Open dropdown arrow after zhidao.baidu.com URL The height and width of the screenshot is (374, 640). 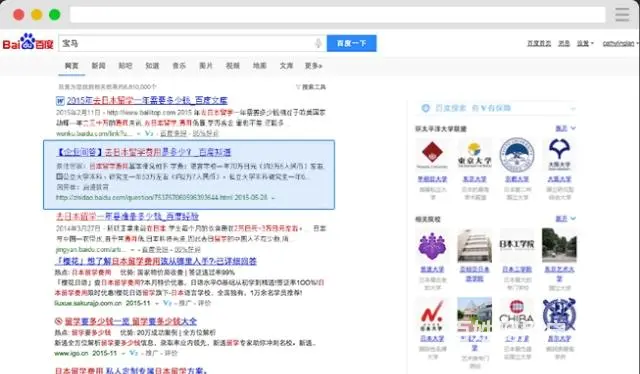click(x=273, y=198)
